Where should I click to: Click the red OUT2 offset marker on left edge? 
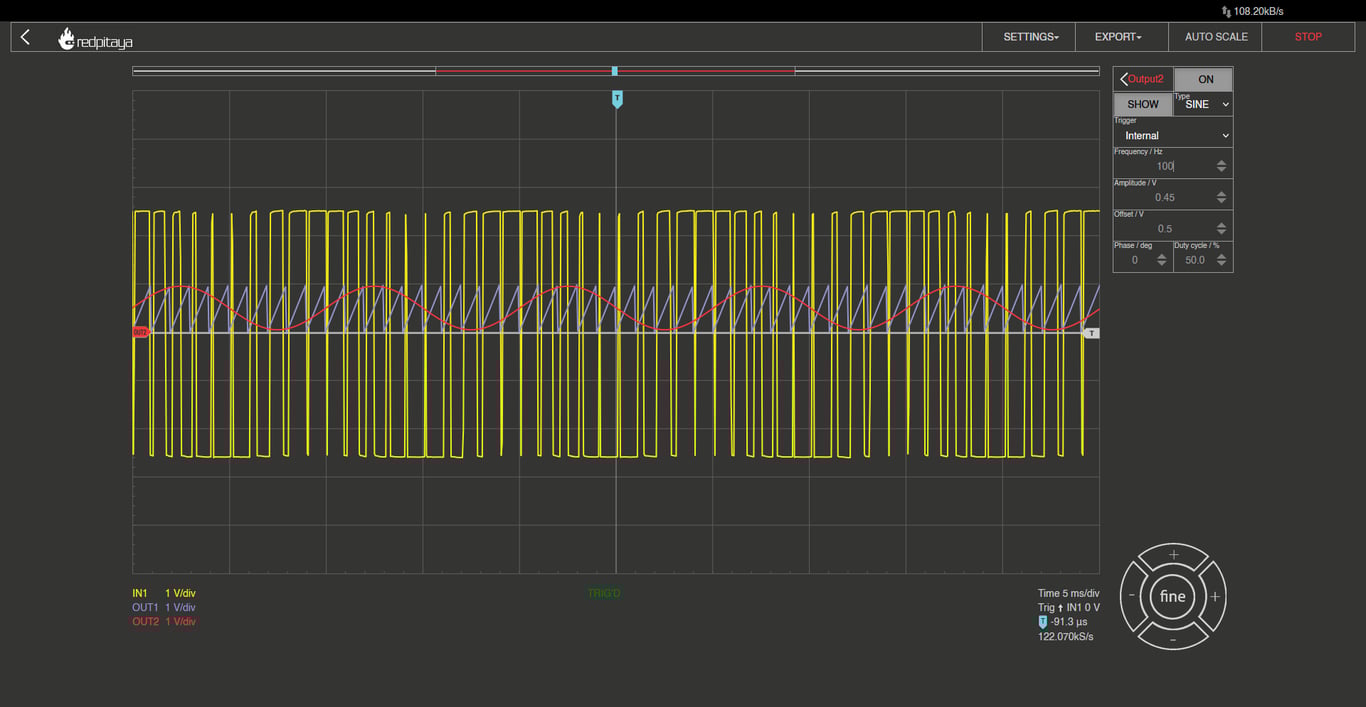(x=140, y=332)
